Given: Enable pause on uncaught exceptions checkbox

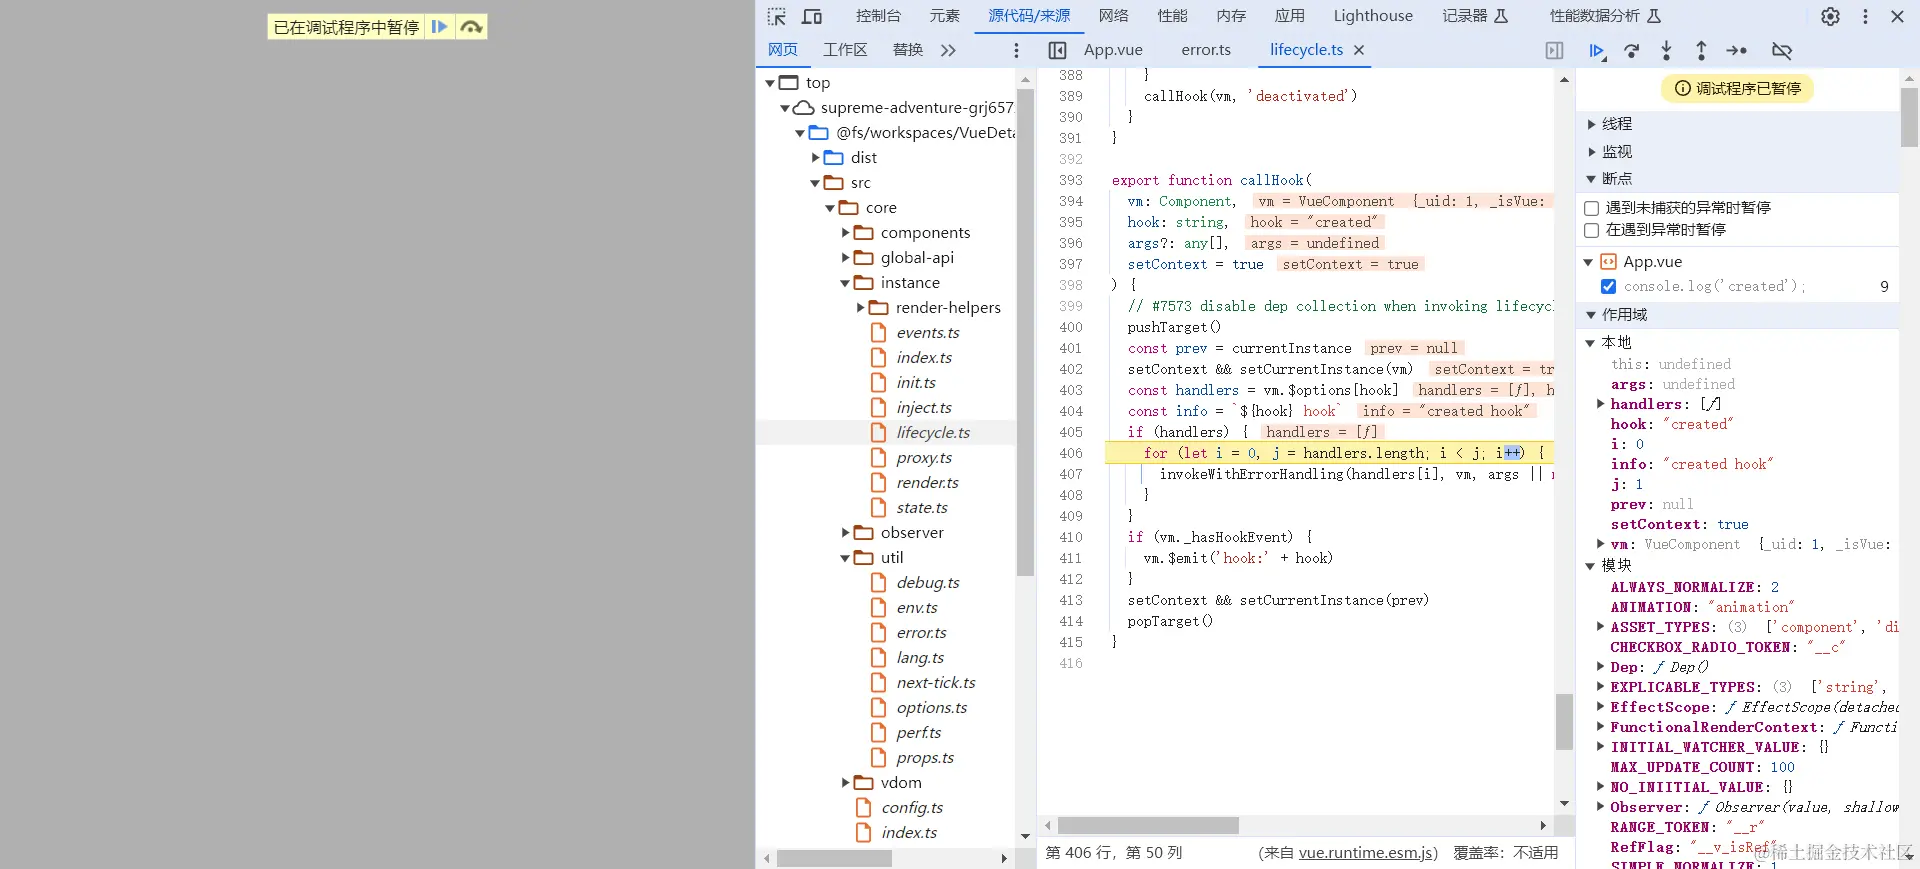Looking at the screenshot, I should pyautogui.click(x=1592, y=208).
